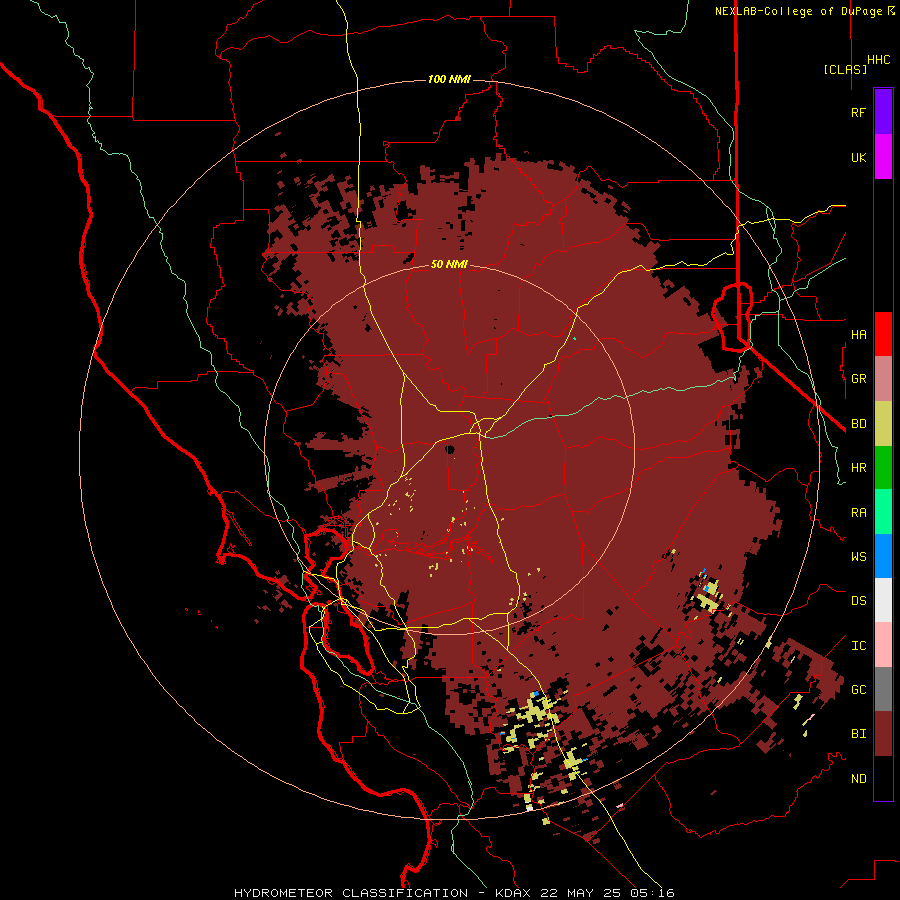This screenshot has height=900, width=900.
Task: Click the ND legend label
Action: point(858,778)
